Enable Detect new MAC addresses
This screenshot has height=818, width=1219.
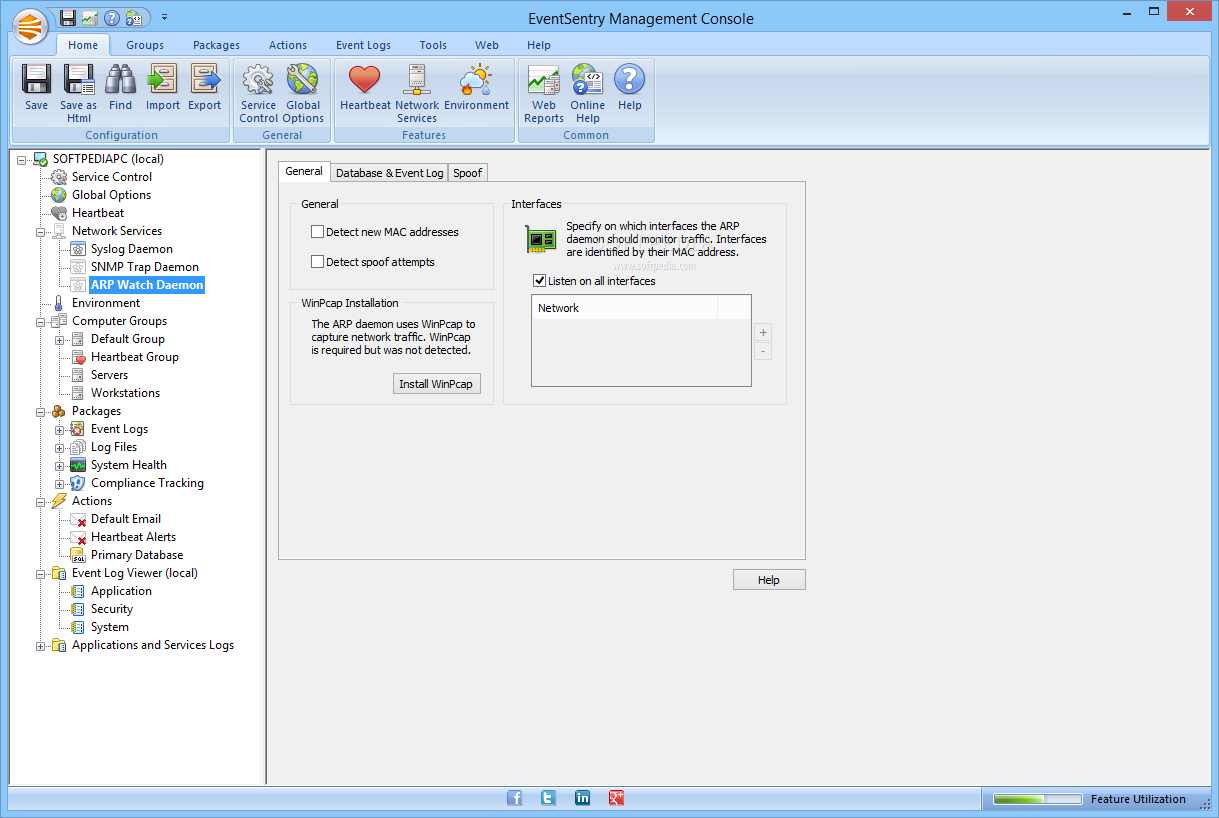tap(318, 232)
